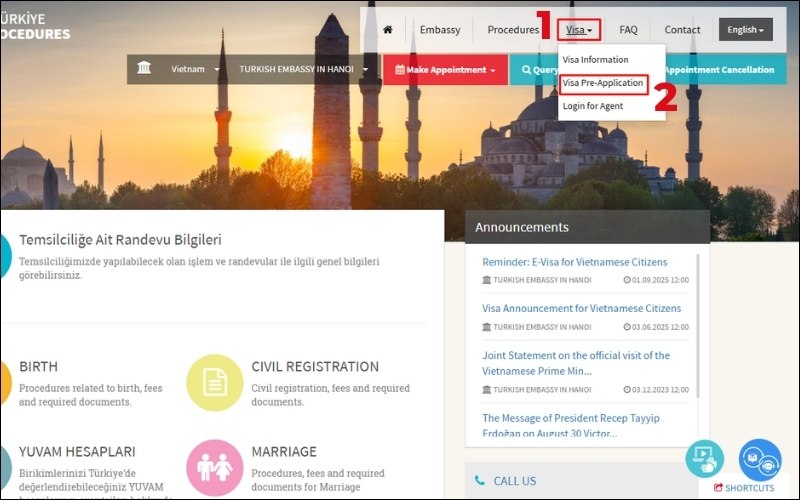The image size is (800, 500).
Task: Open the MARRIAGE procedures heading
Action: (284, 452)
